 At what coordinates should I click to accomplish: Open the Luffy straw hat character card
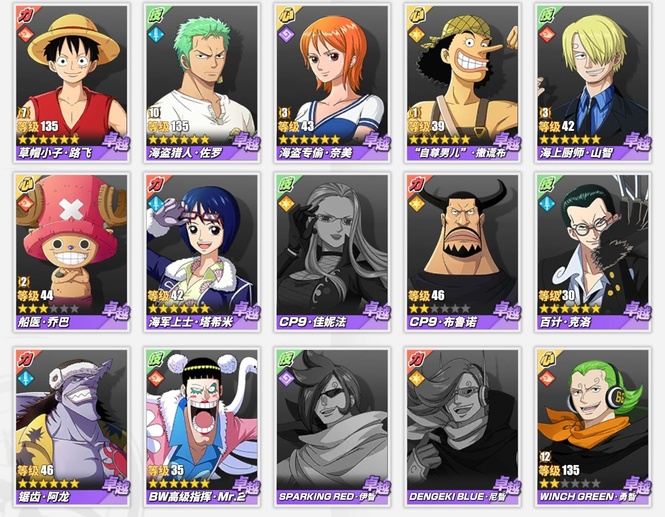point(72,84)
